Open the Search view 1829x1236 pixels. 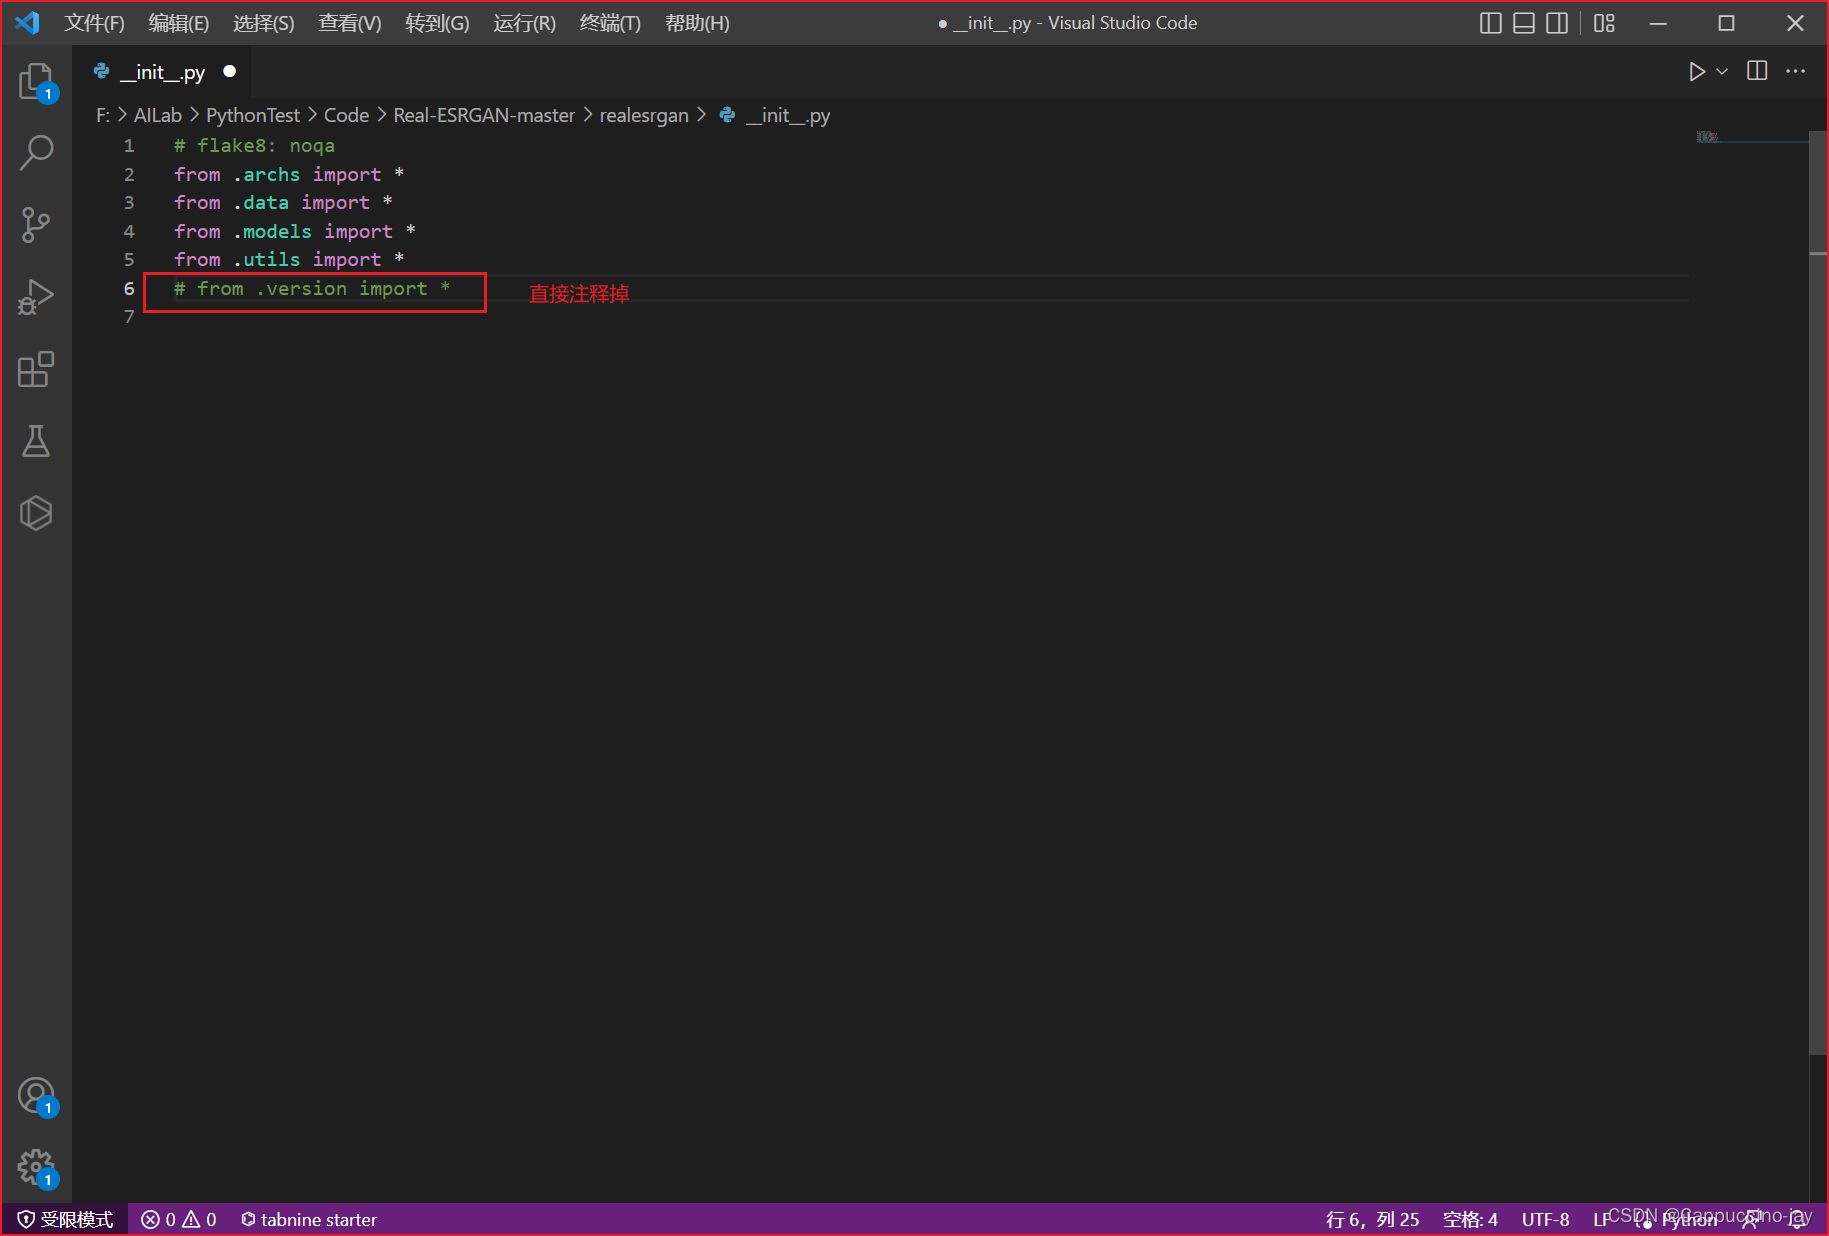click(36, 153)
